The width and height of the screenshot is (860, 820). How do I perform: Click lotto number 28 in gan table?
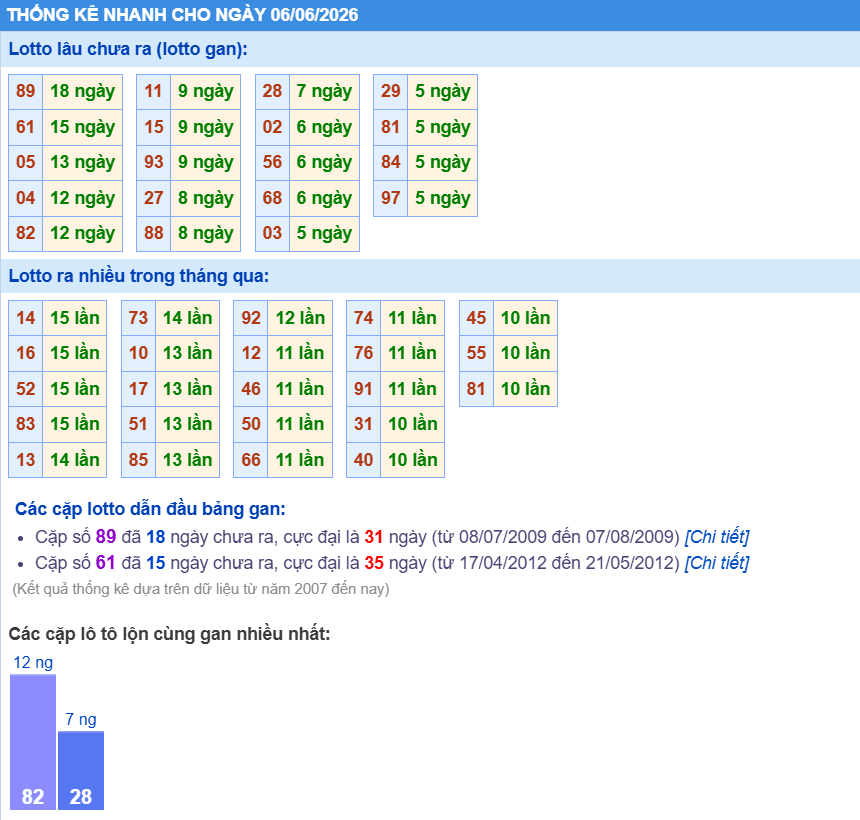point(272,91)
